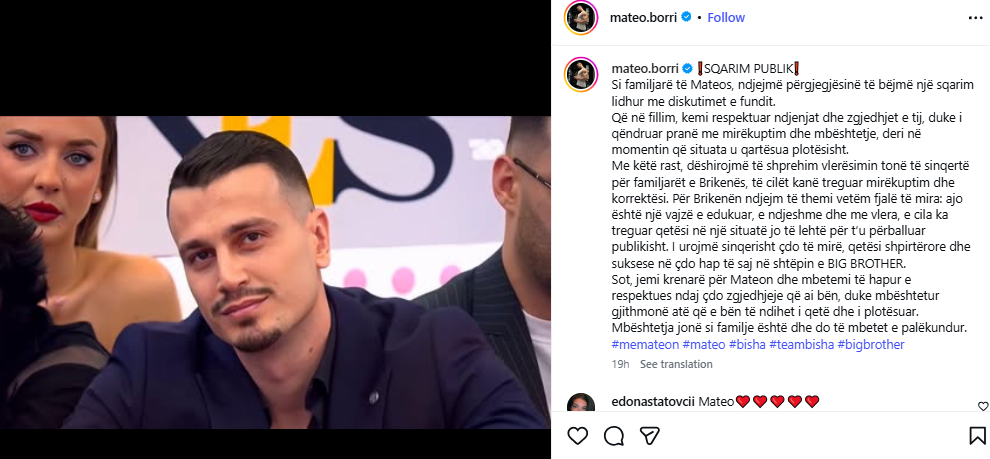990x459 pixels.
Task: Save the post with the bookmark icon
Action: tap(977, 435)
